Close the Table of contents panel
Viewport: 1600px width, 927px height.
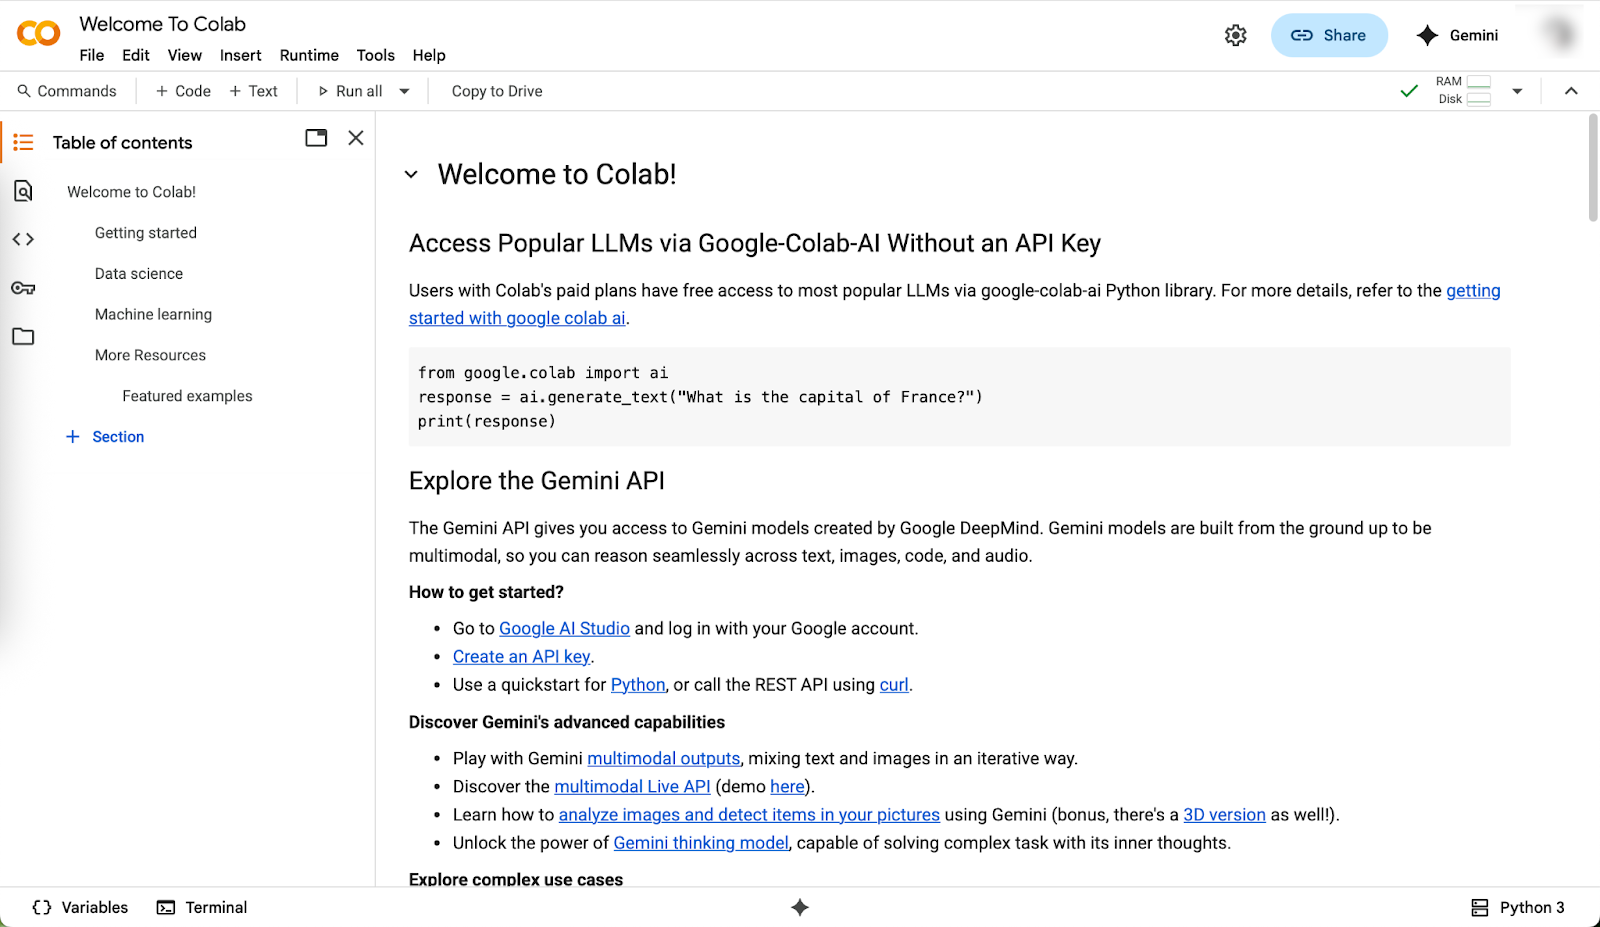coord(356,138)
